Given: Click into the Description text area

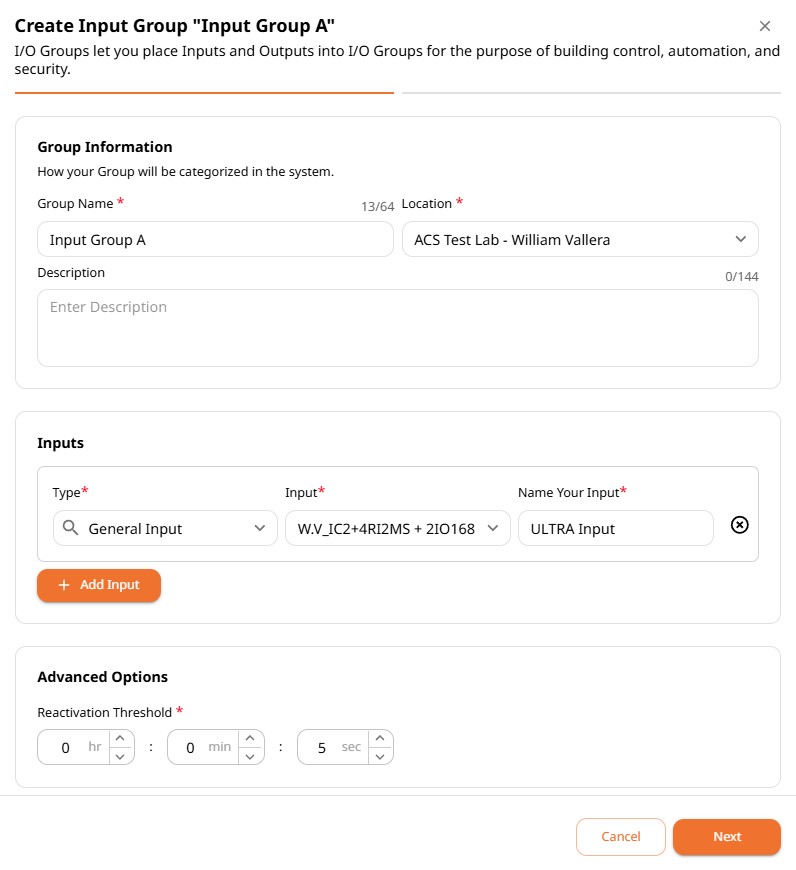Looking at the screenshot, I should [x=398, y=327].
